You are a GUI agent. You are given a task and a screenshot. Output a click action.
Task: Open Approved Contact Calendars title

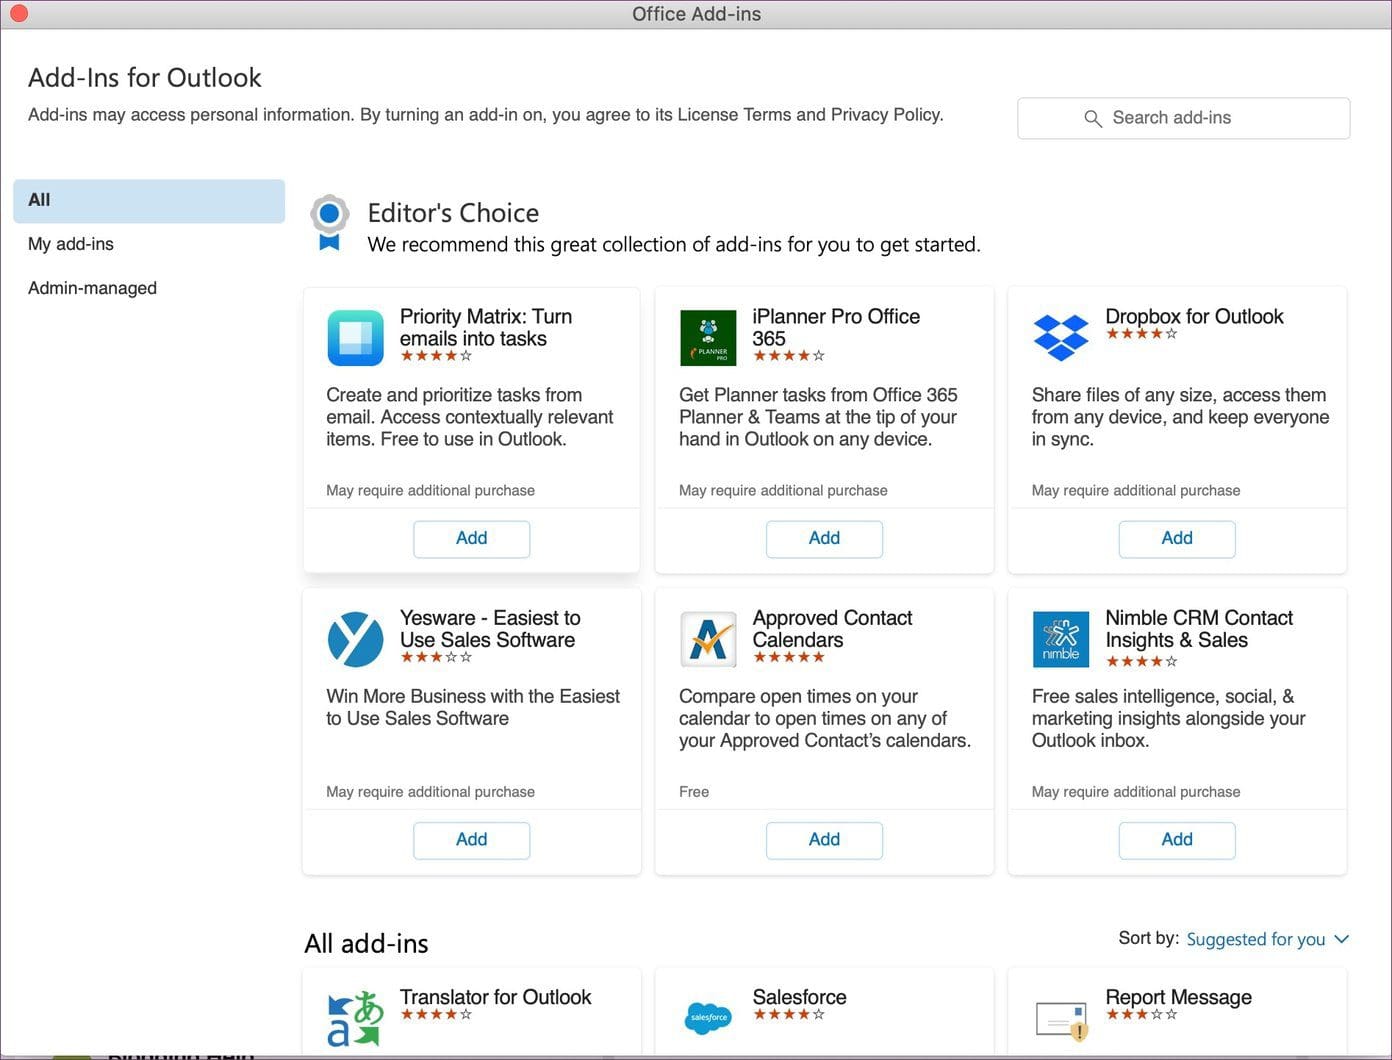tap(832, 629)
